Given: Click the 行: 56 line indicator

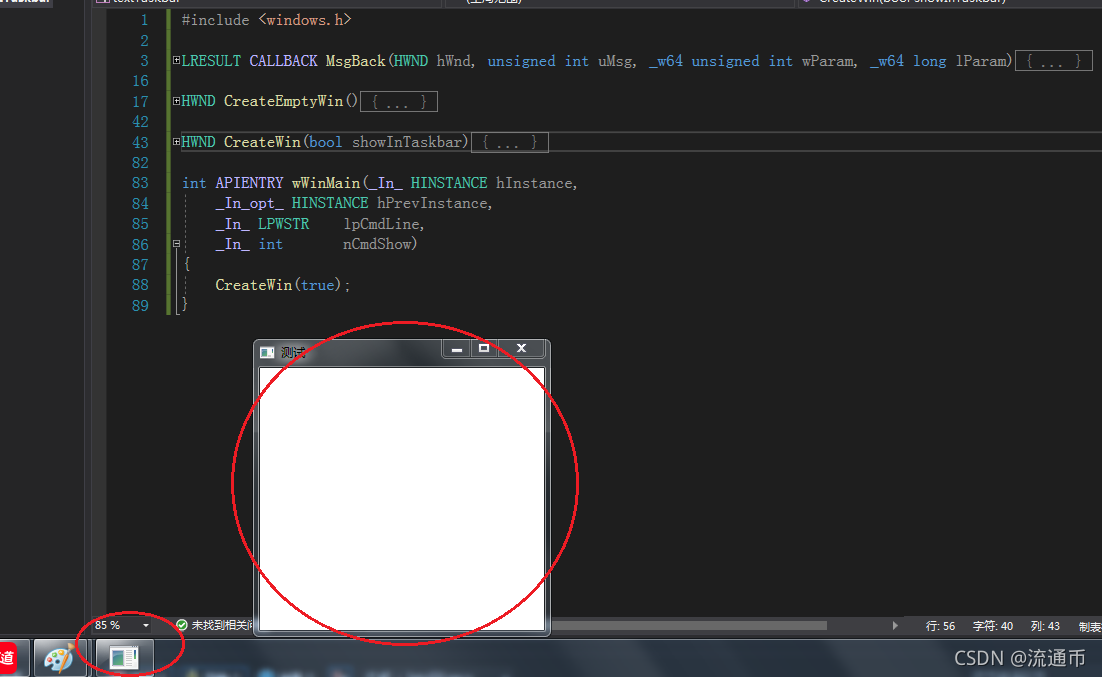Looking at the screenshot, I should 940,626.
